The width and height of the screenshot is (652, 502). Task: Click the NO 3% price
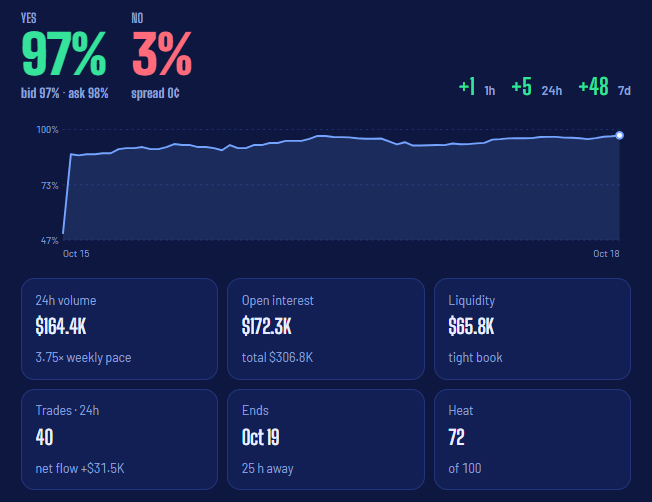tap(162, 54)
